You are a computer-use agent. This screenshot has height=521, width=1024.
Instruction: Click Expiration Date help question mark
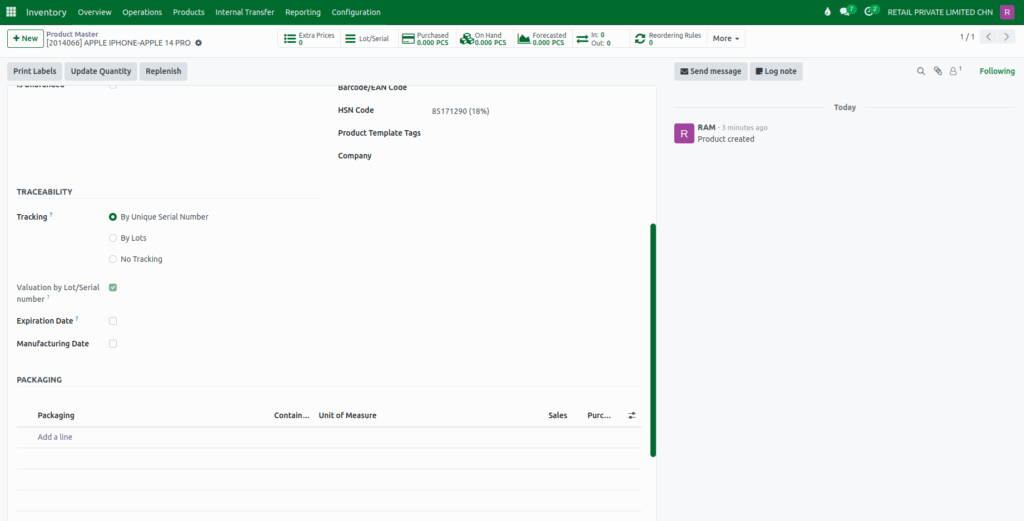click(x=77, y=319)
